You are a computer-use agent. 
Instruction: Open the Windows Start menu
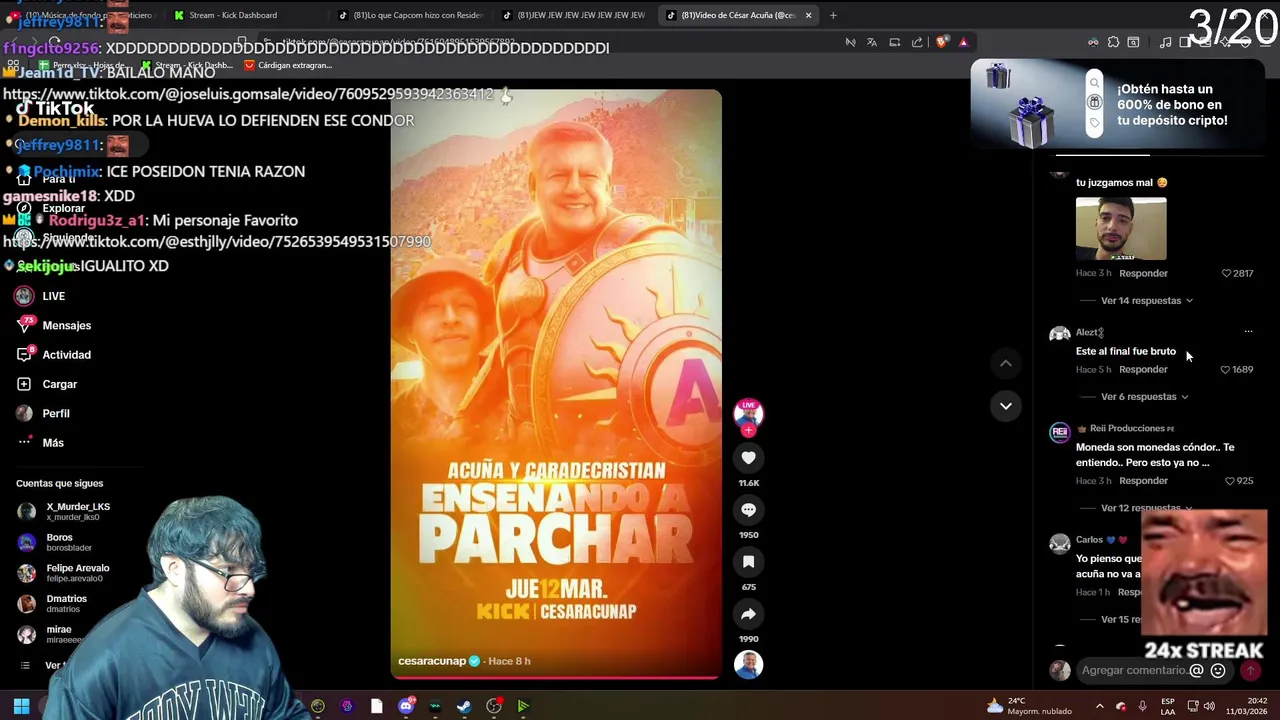coord(21,706)
